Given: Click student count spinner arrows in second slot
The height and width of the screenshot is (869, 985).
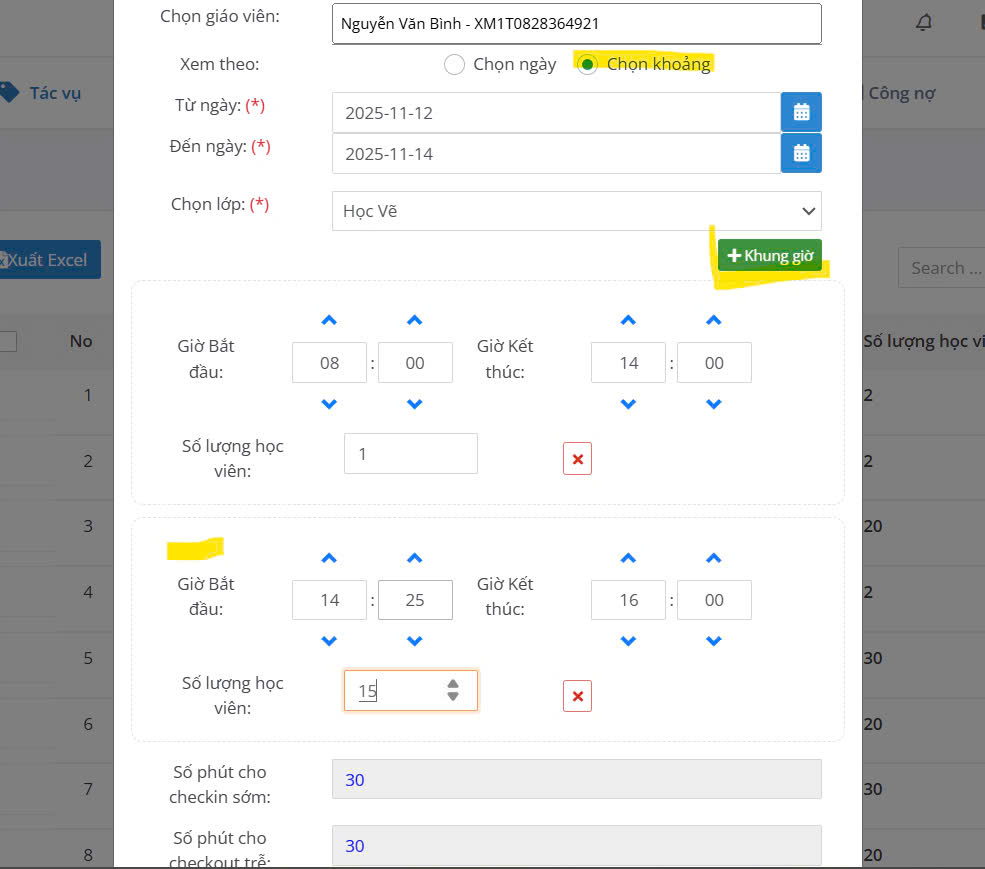Looking at the screenshot, I should pyautogui.click(x=453, y=690).
